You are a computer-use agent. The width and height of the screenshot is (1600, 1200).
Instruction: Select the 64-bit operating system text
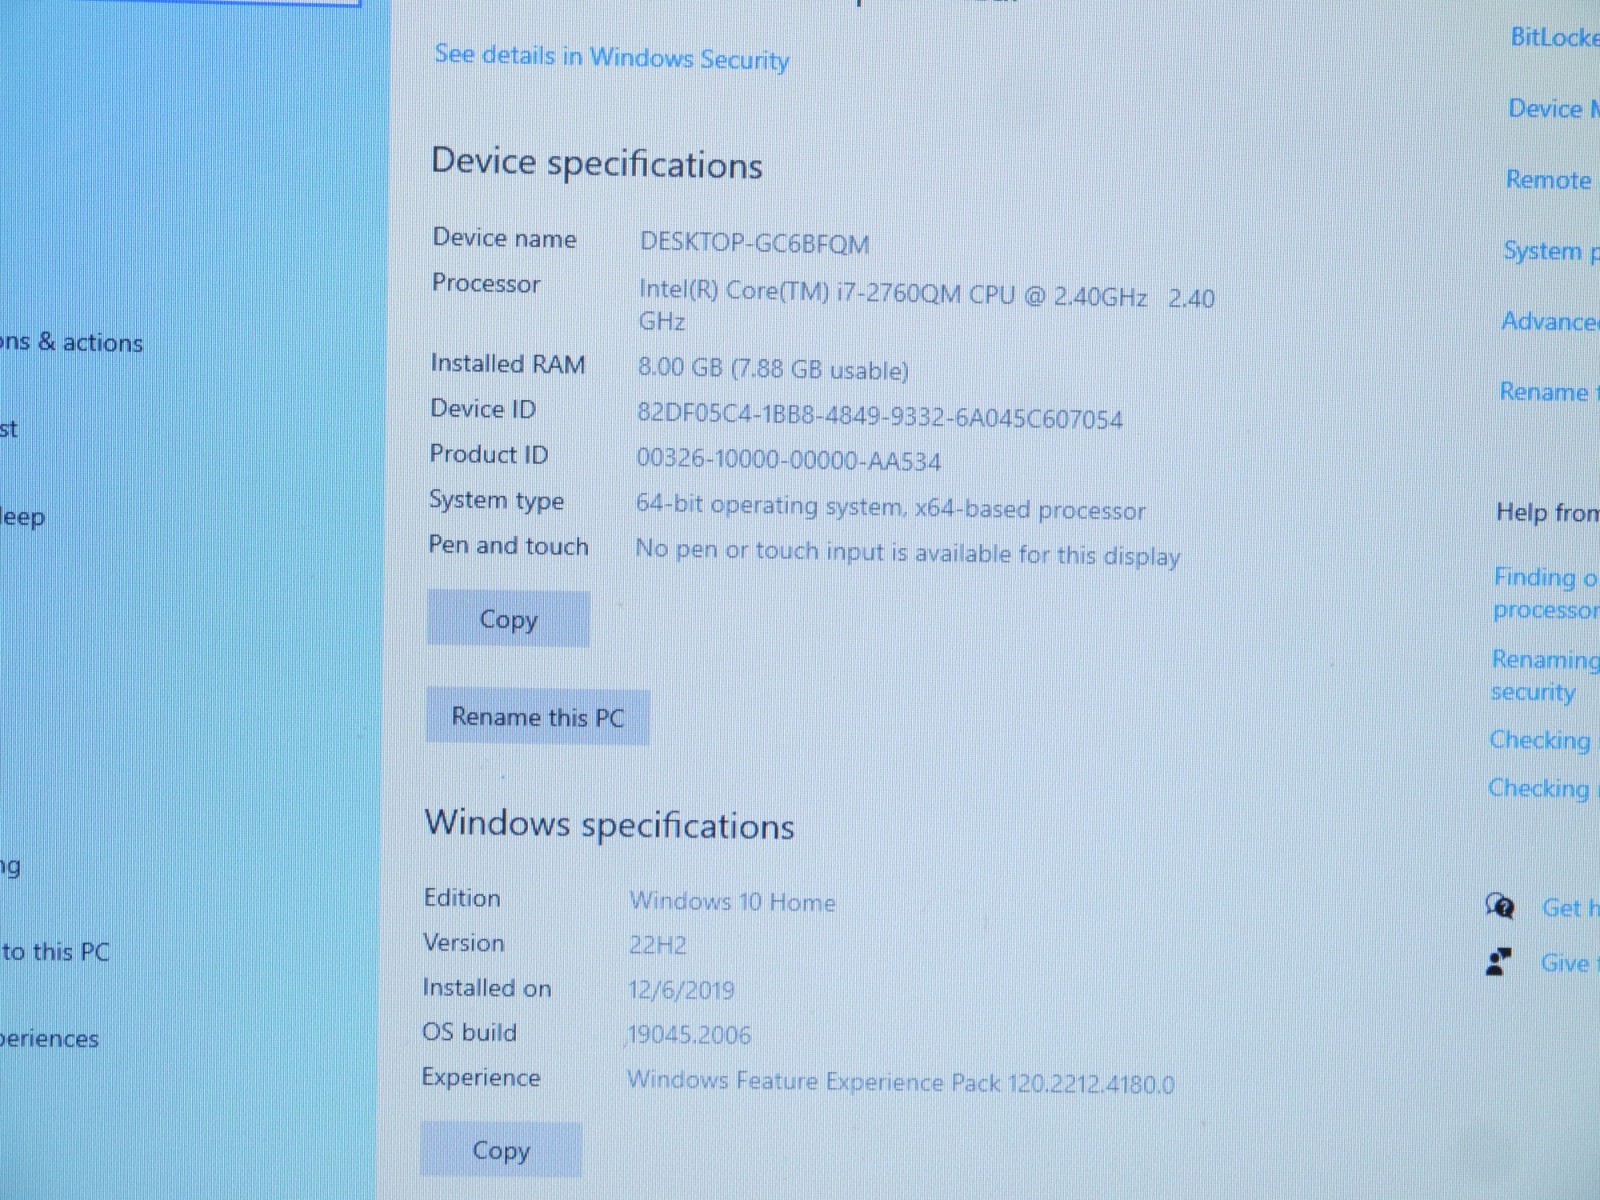[x=890, y=507]
